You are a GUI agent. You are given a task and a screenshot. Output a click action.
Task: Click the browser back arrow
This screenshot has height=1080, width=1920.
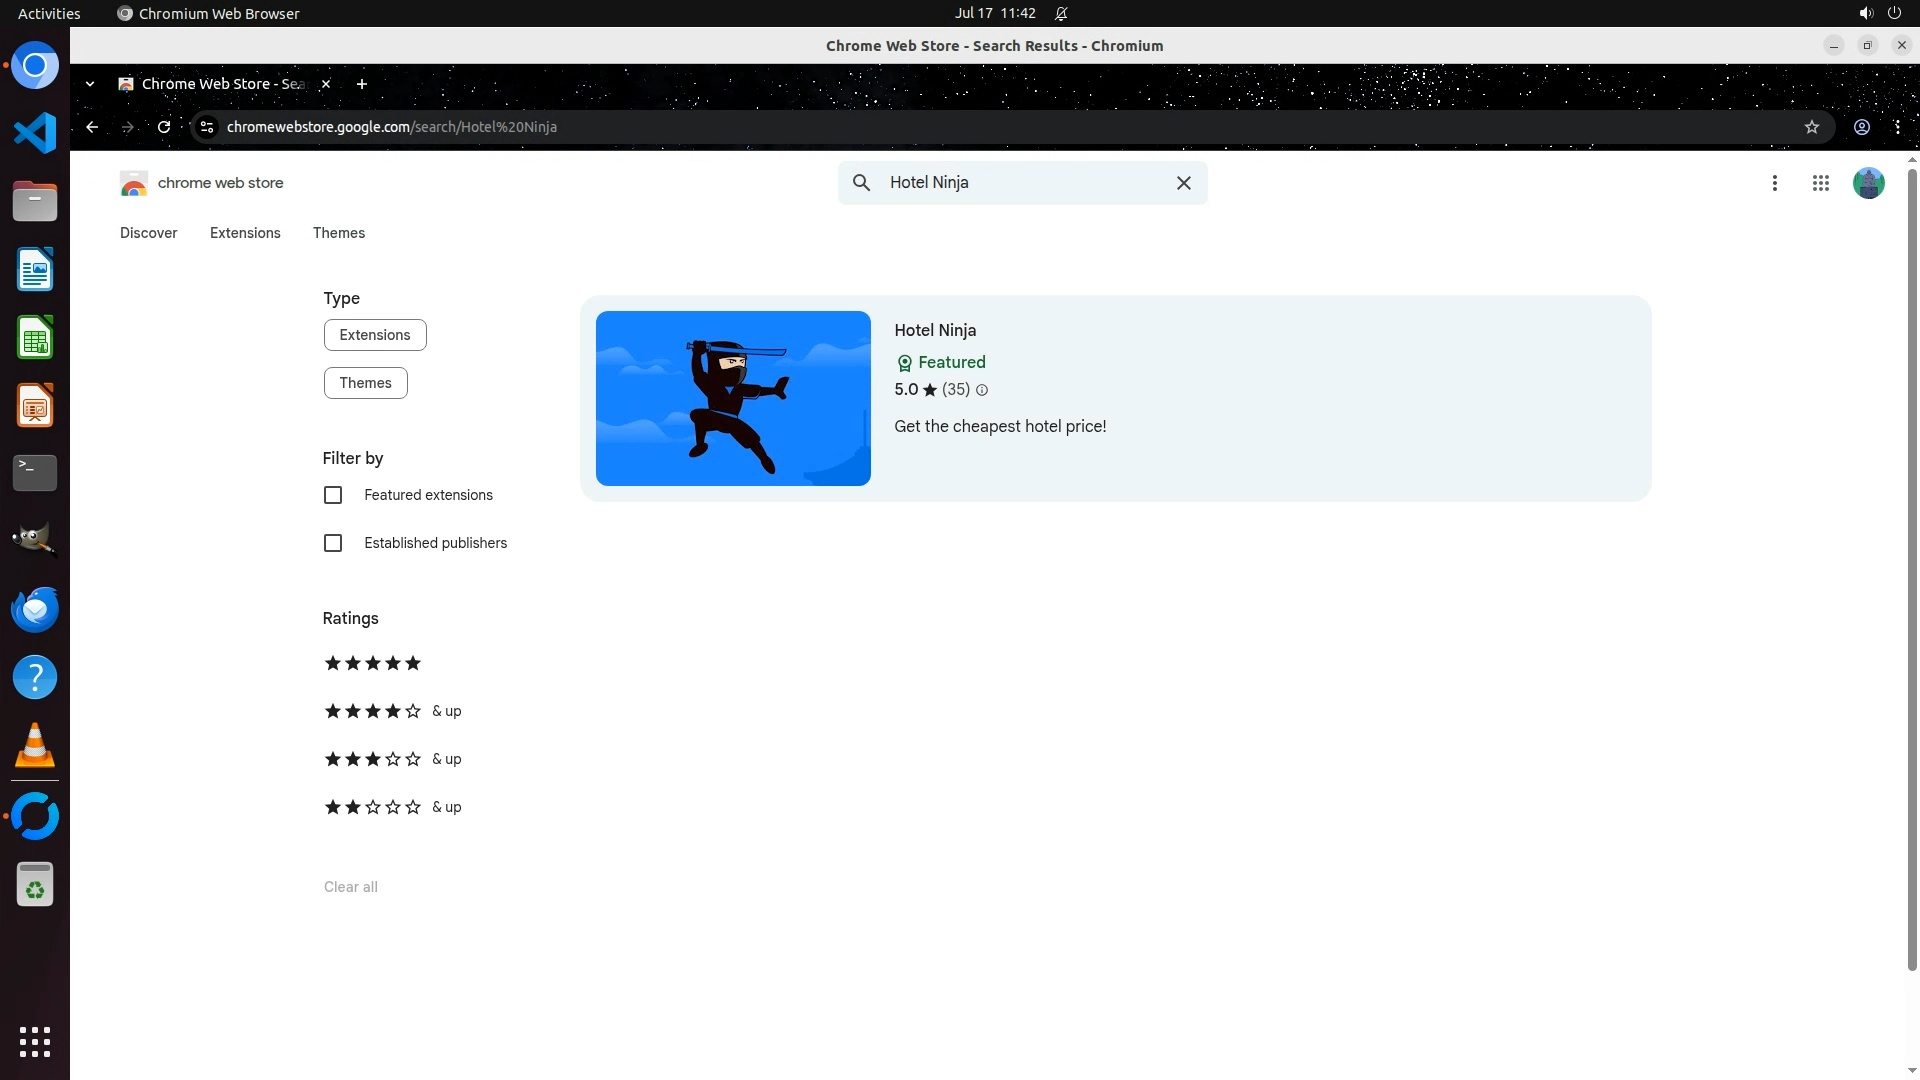point(92,127)
